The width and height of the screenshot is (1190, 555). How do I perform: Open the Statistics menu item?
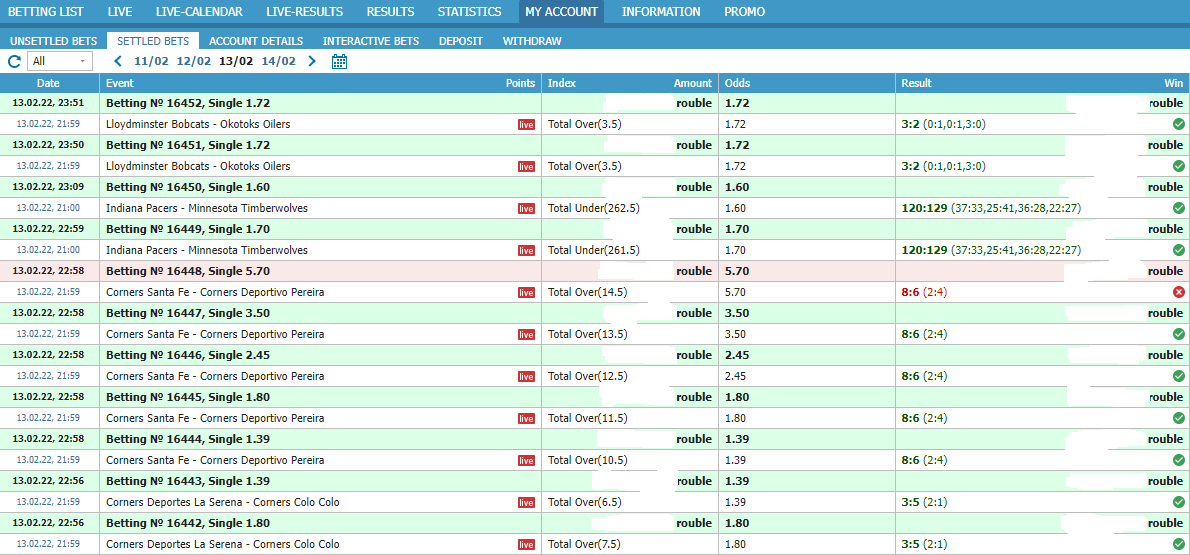click(469, 12)
